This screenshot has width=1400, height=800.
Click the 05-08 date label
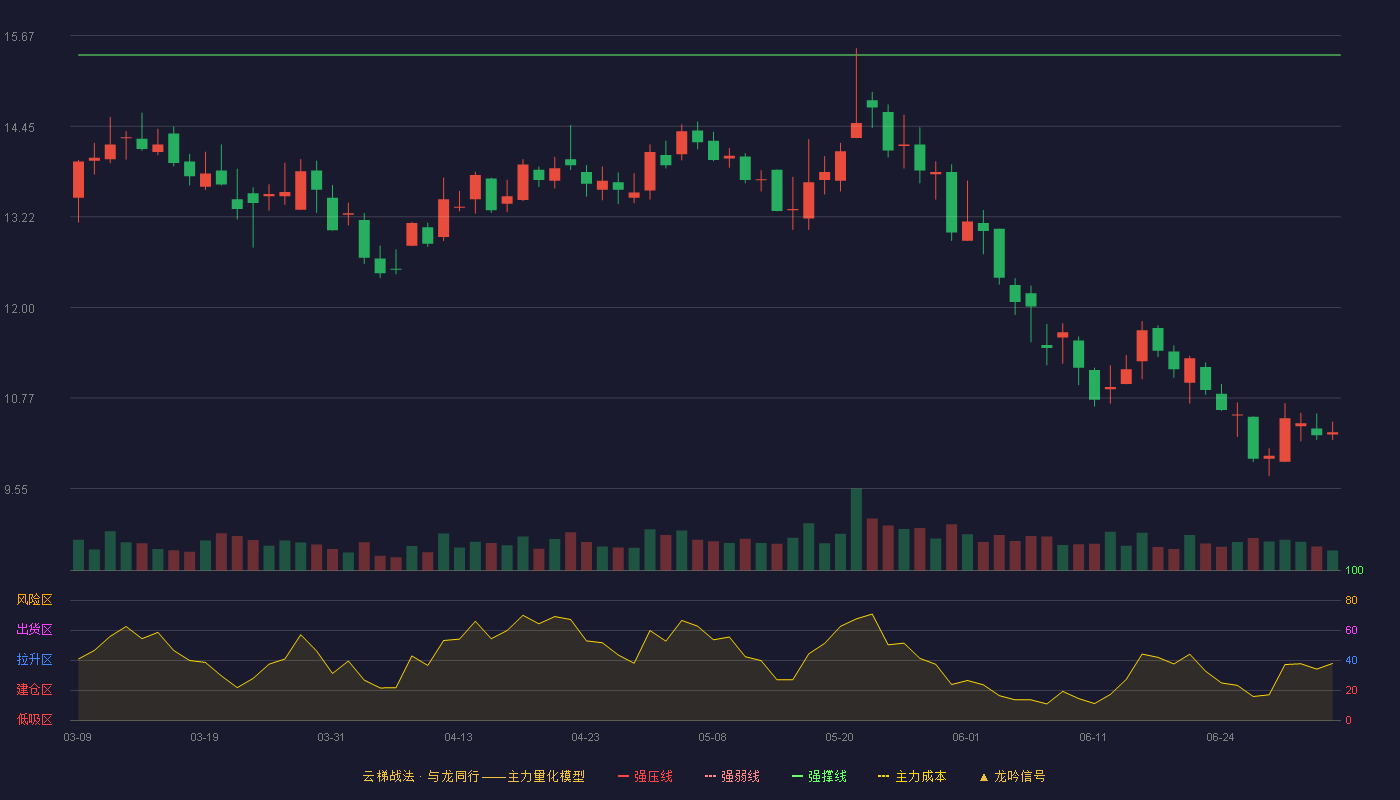[x=712, y=737]
